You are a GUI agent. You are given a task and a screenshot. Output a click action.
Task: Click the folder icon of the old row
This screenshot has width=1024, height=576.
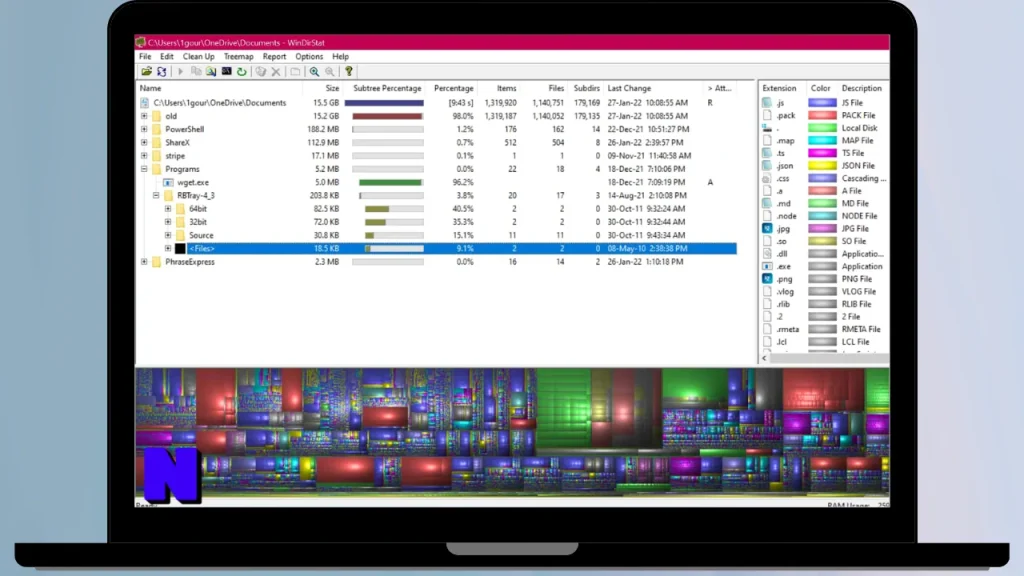[157, 116]
